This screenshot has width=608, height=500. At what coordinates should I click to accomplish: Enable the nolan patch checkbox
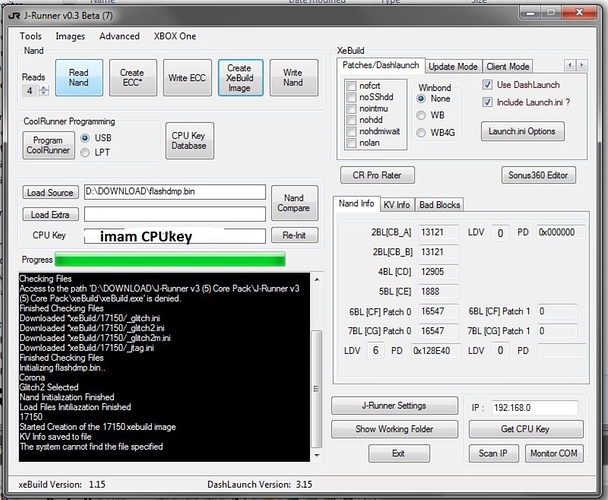pyautogui.click(x=351, y=143)
